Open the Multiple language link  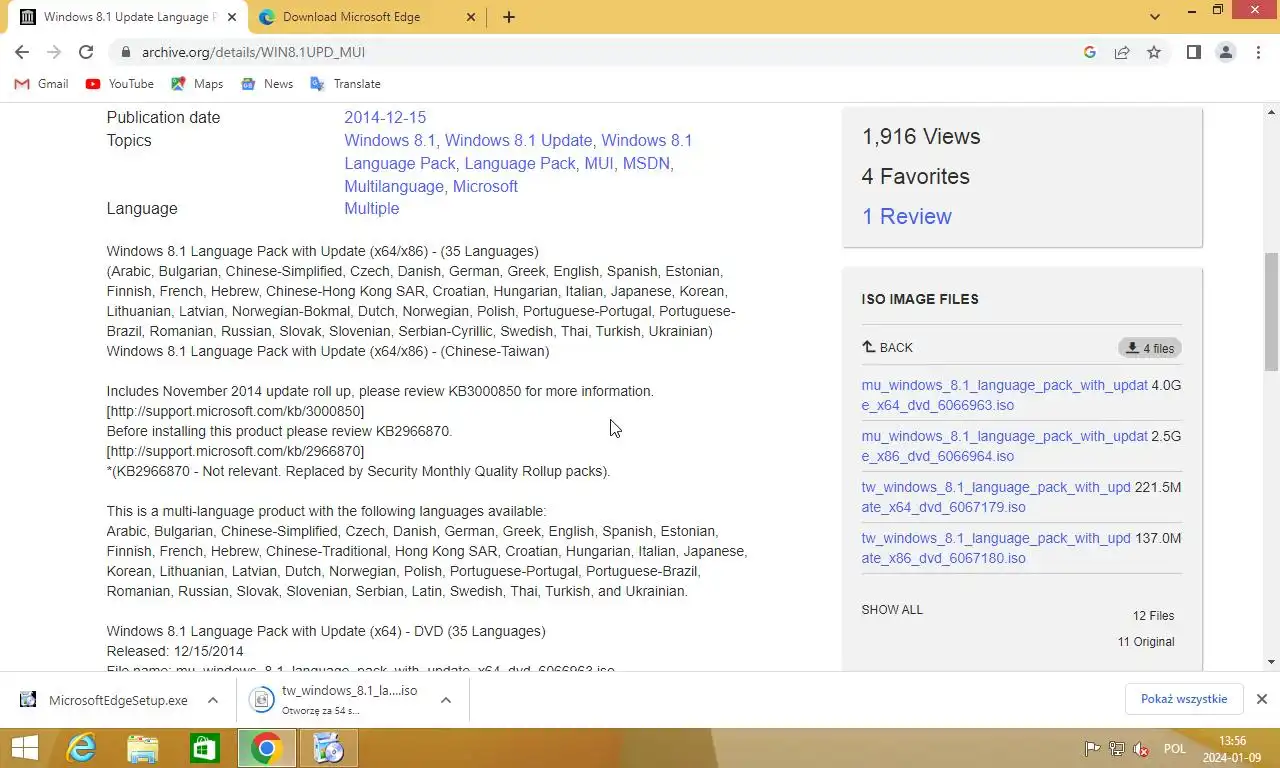tap(372, 208)
